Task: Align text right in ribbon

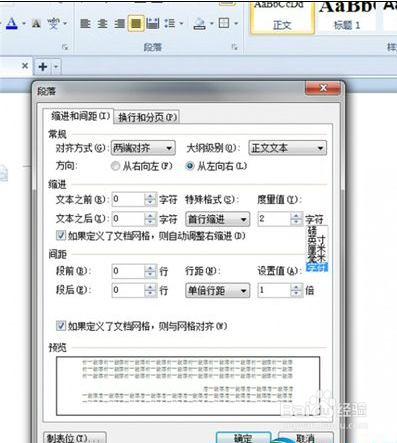Action: [x=119, y=23]
